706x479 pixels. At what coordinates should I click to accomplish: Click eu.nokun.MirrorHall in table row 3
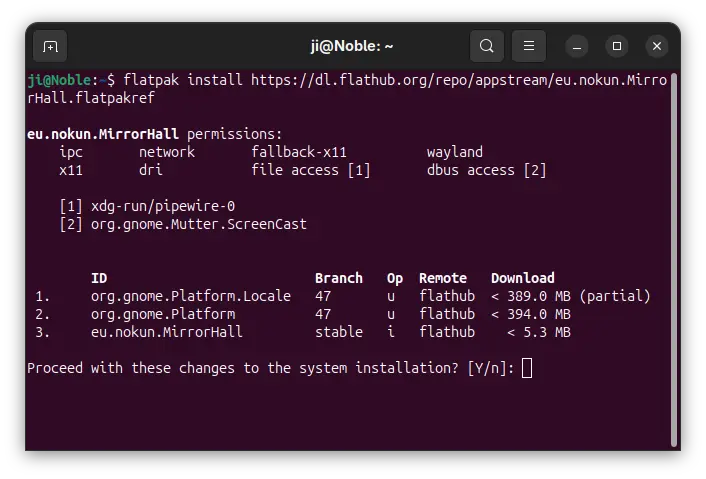[167, 332]
